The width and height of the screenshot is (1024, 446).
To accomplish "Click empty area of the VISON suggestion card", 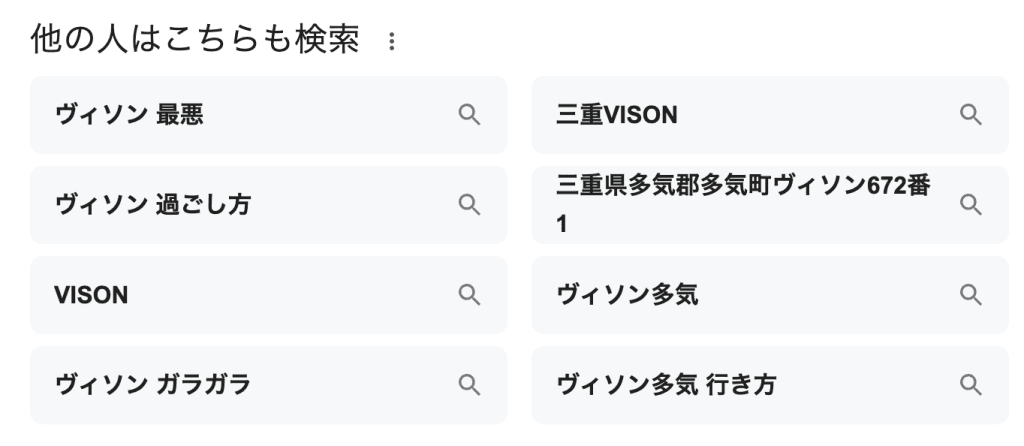I will tap(294, 295).
